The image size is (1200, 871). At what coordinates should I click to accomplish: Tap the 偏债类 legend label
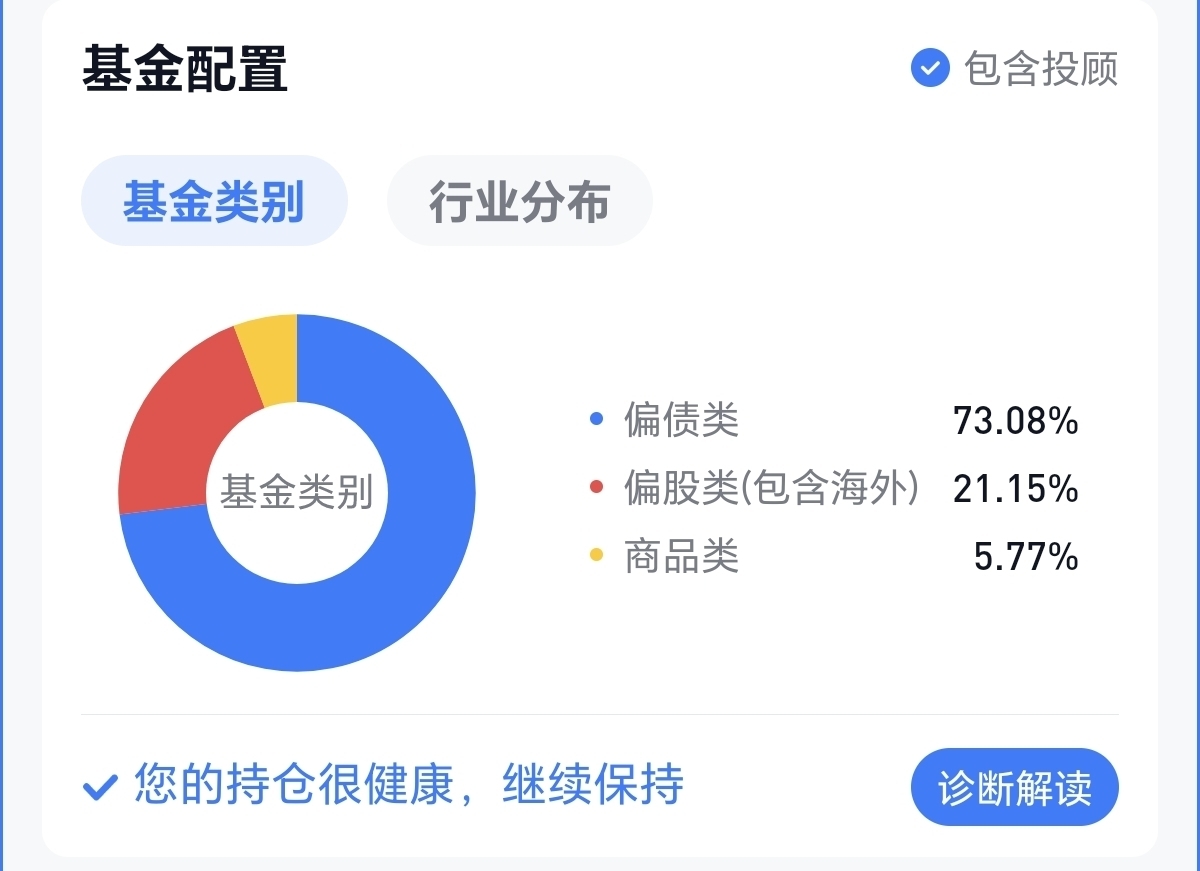tap(682, 420)
